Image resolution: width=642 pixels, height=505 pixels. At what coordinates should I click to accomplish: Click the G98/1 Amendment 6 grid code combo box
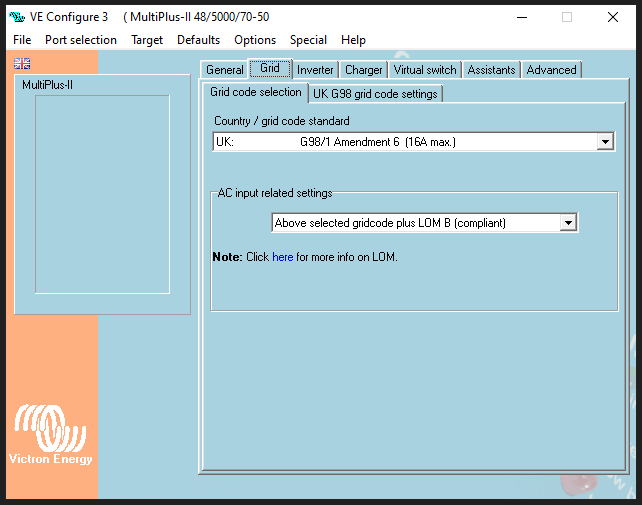coord(414,142)
